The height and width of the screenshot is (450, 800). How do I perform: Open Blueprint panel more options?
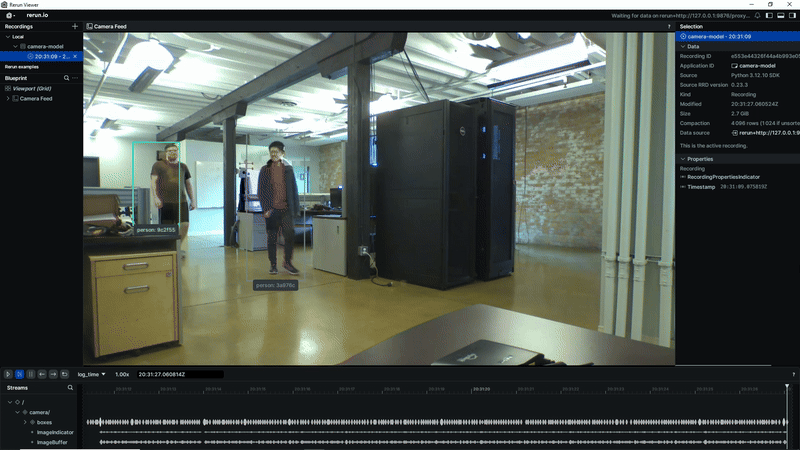(x=75, y=77)
